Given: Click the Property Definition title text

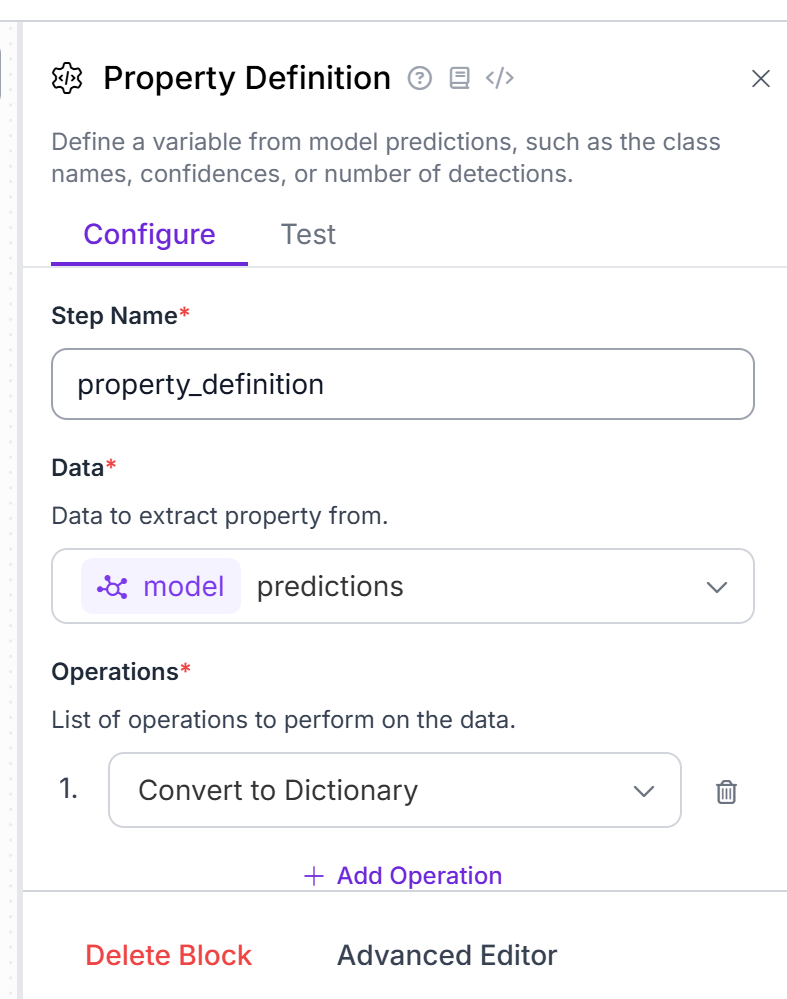Looking at the screenshot, I should 247,78.
